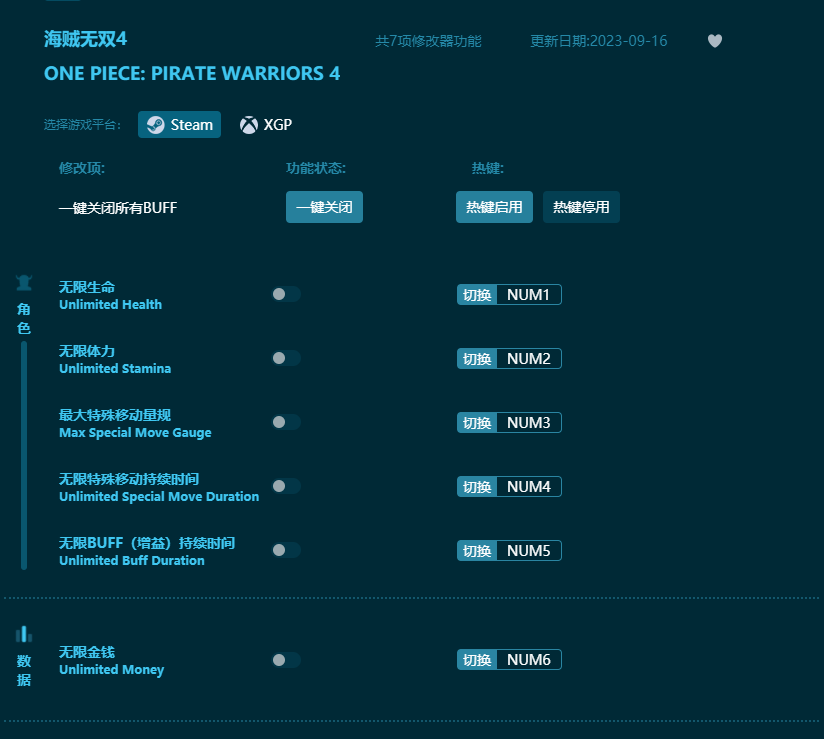Image resolution: width=824 pixels, height=739 pixels.
Task: Enable Unlimited Special Move Duration
Action: pyautogui.click(x=286, y=486)
